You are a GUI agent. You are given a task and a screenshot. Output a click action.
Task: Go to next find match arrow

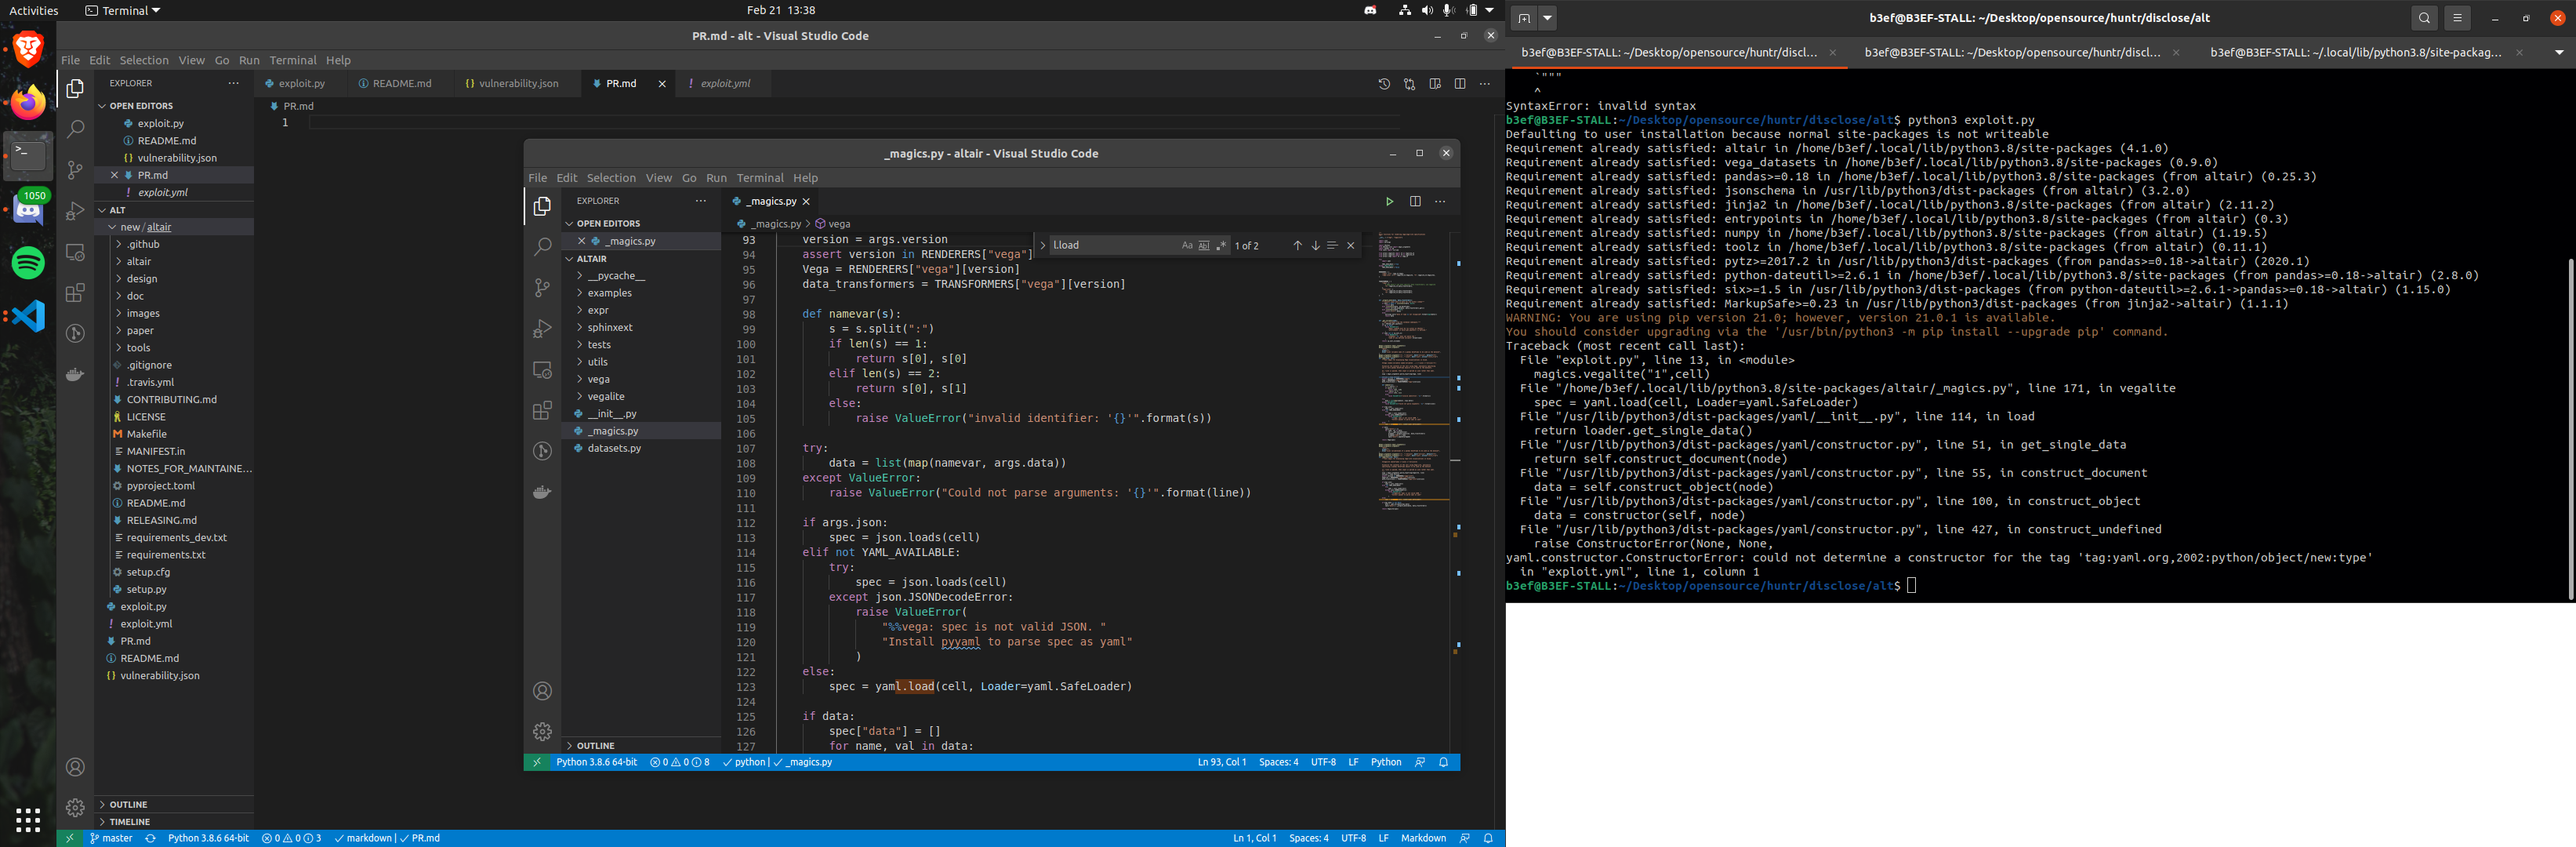point(1315,245)
